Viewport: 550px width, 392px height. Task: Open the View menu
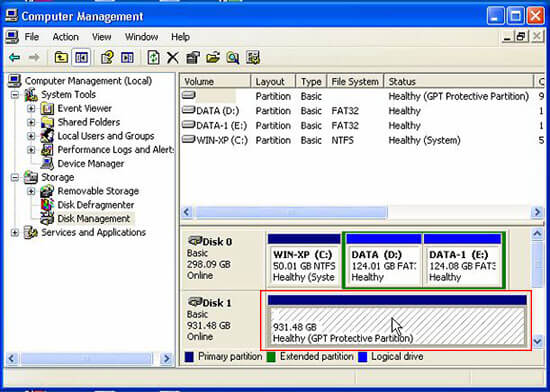[102, 37]
